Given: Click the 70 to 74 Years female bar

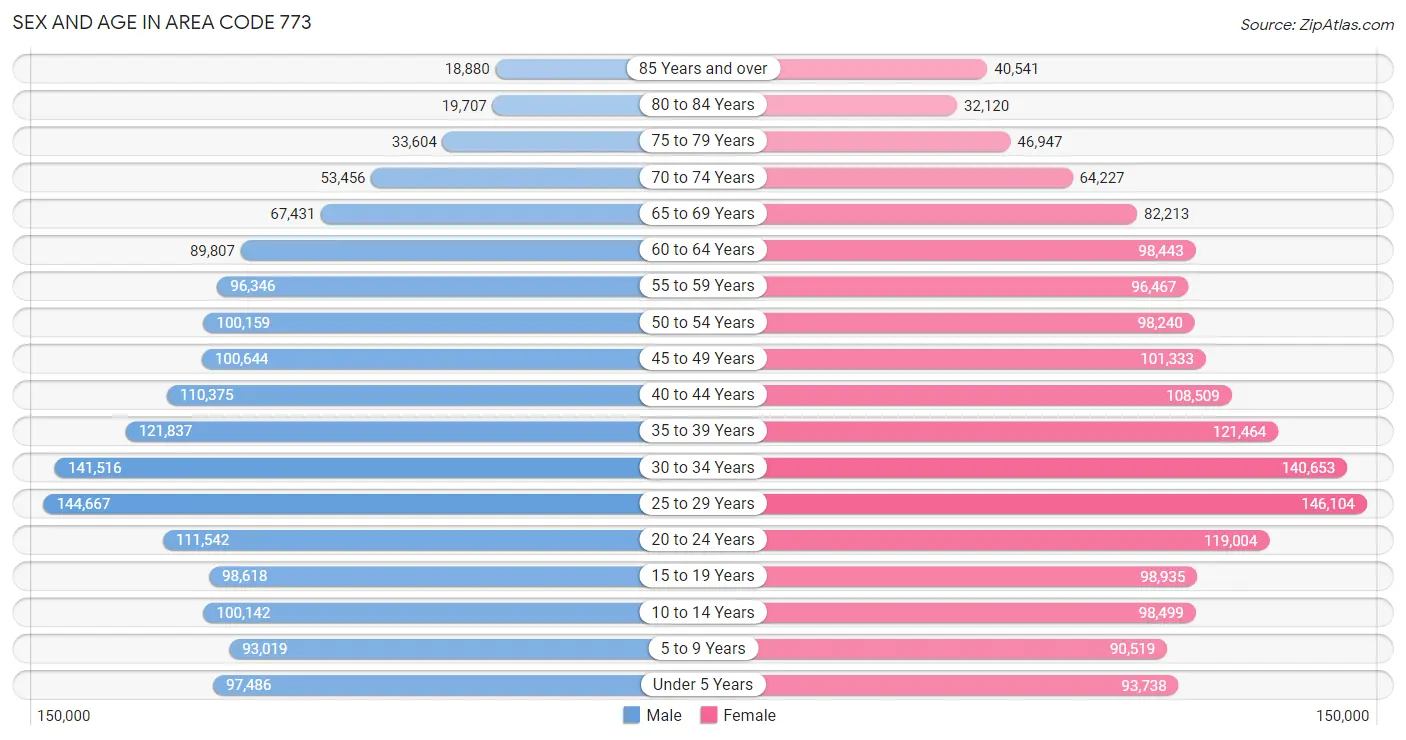Looking at the screenshot, I should click(x=888, y=178).
